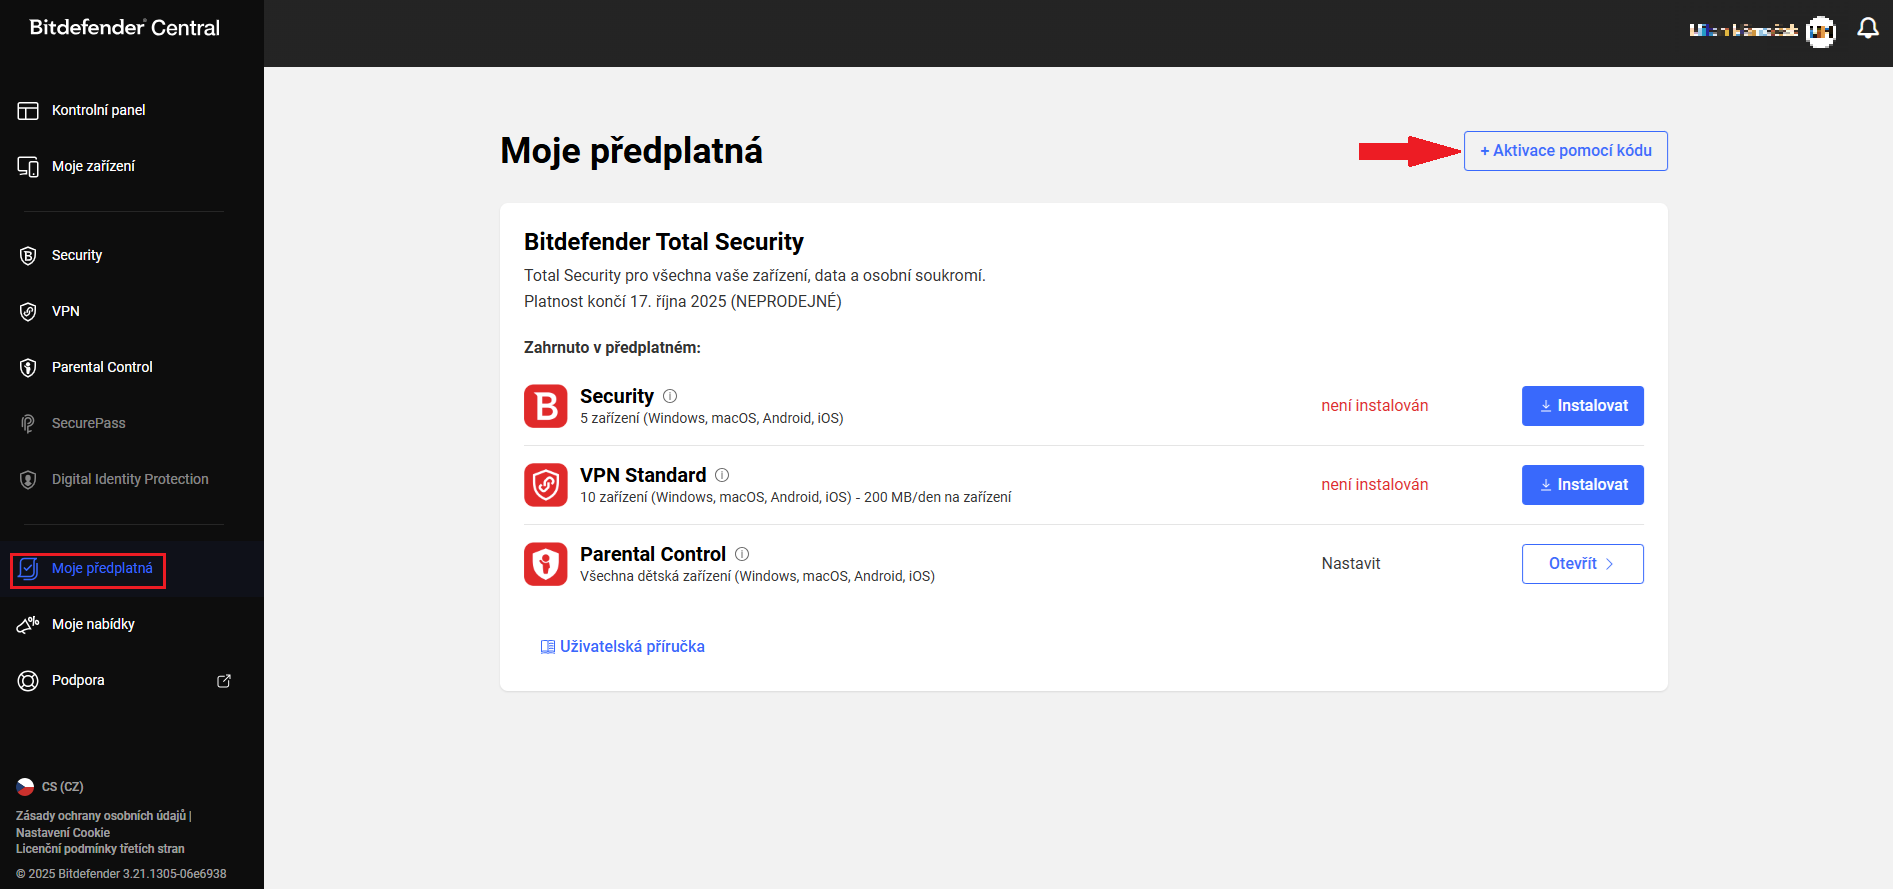Click the Bitdefender Total Security heading
This screenshot has width=1893, height=889.
pos(664,242)
